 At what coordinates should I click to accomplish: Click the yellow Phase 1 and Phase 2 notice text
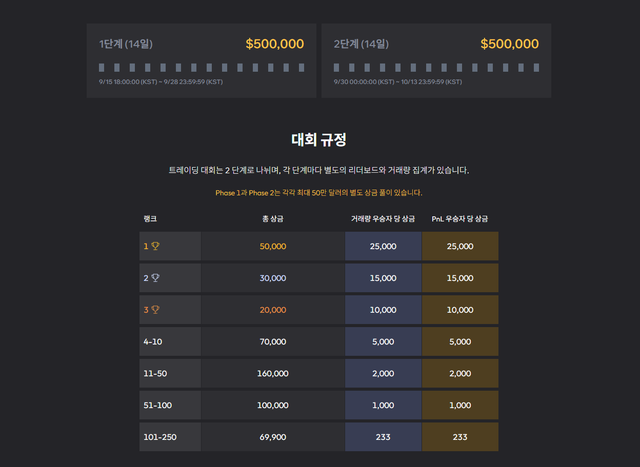click(x=319, y=192)
